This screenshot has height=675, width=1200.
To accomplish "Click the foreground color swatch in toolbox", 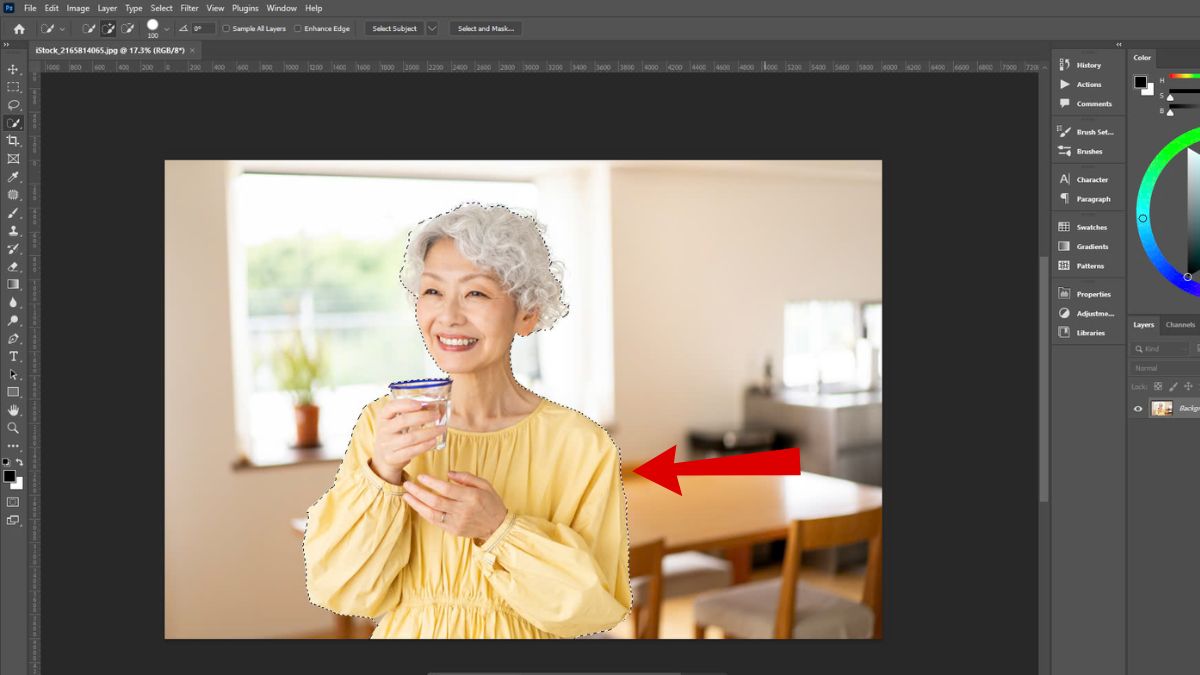I will click(x=9, y=477).
